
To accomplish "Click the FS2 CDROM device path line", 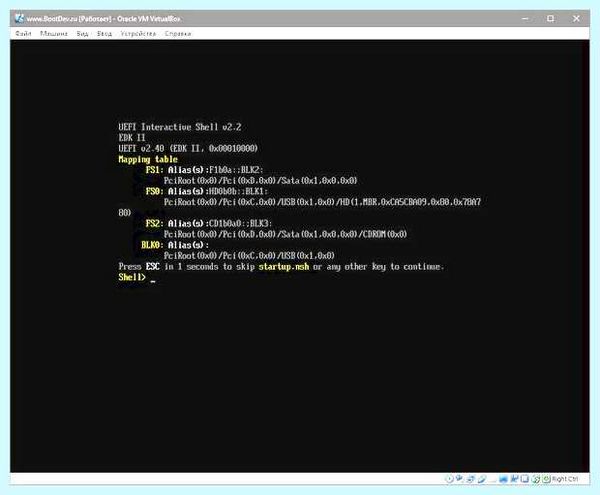I will tap(285, 234).
